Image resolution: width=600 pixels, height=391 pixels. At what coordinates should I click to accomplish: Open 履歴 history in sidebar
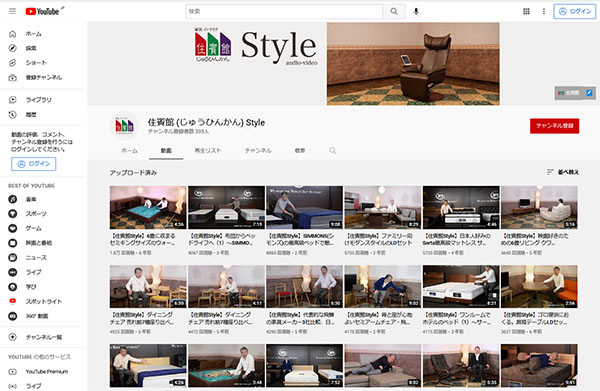pyautogui.click(x=42, y=114)
